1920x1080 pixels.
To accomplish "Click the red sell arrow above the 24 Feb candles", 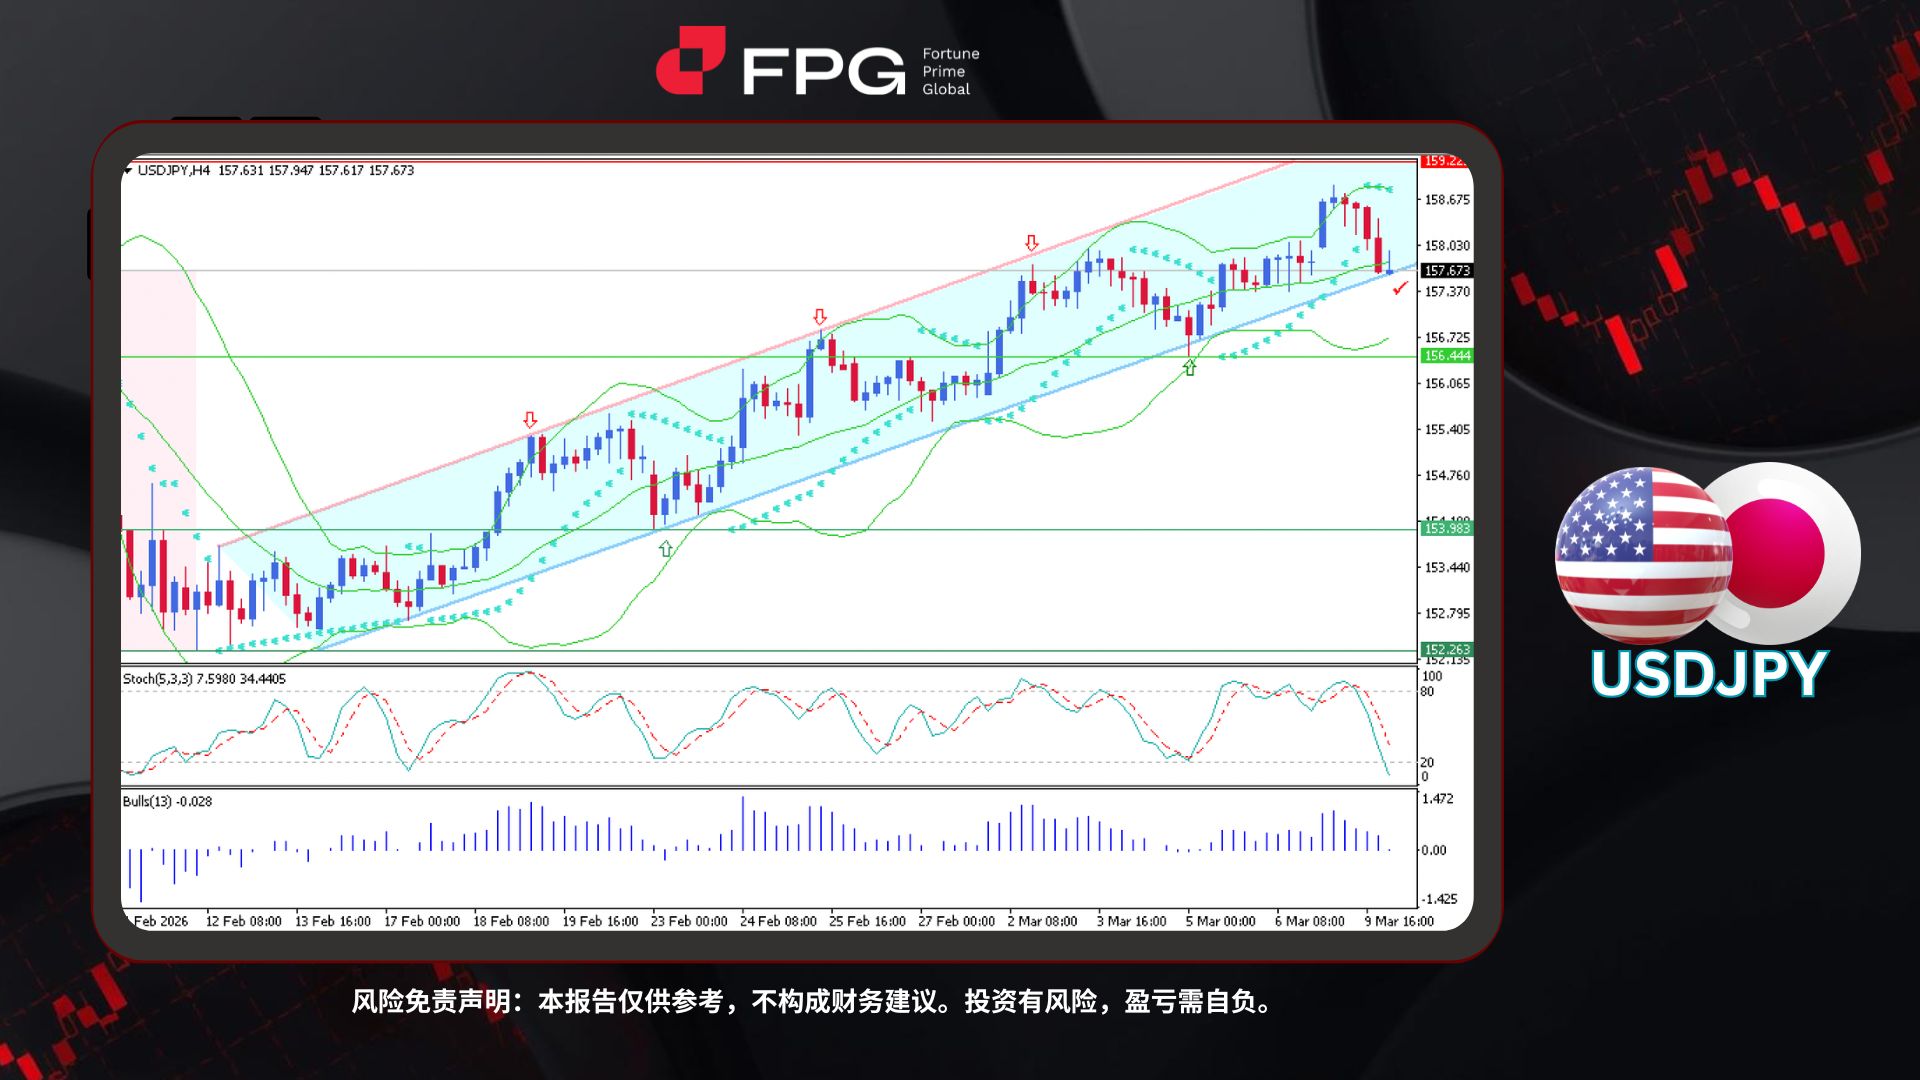I will click(x=819, y=316).
